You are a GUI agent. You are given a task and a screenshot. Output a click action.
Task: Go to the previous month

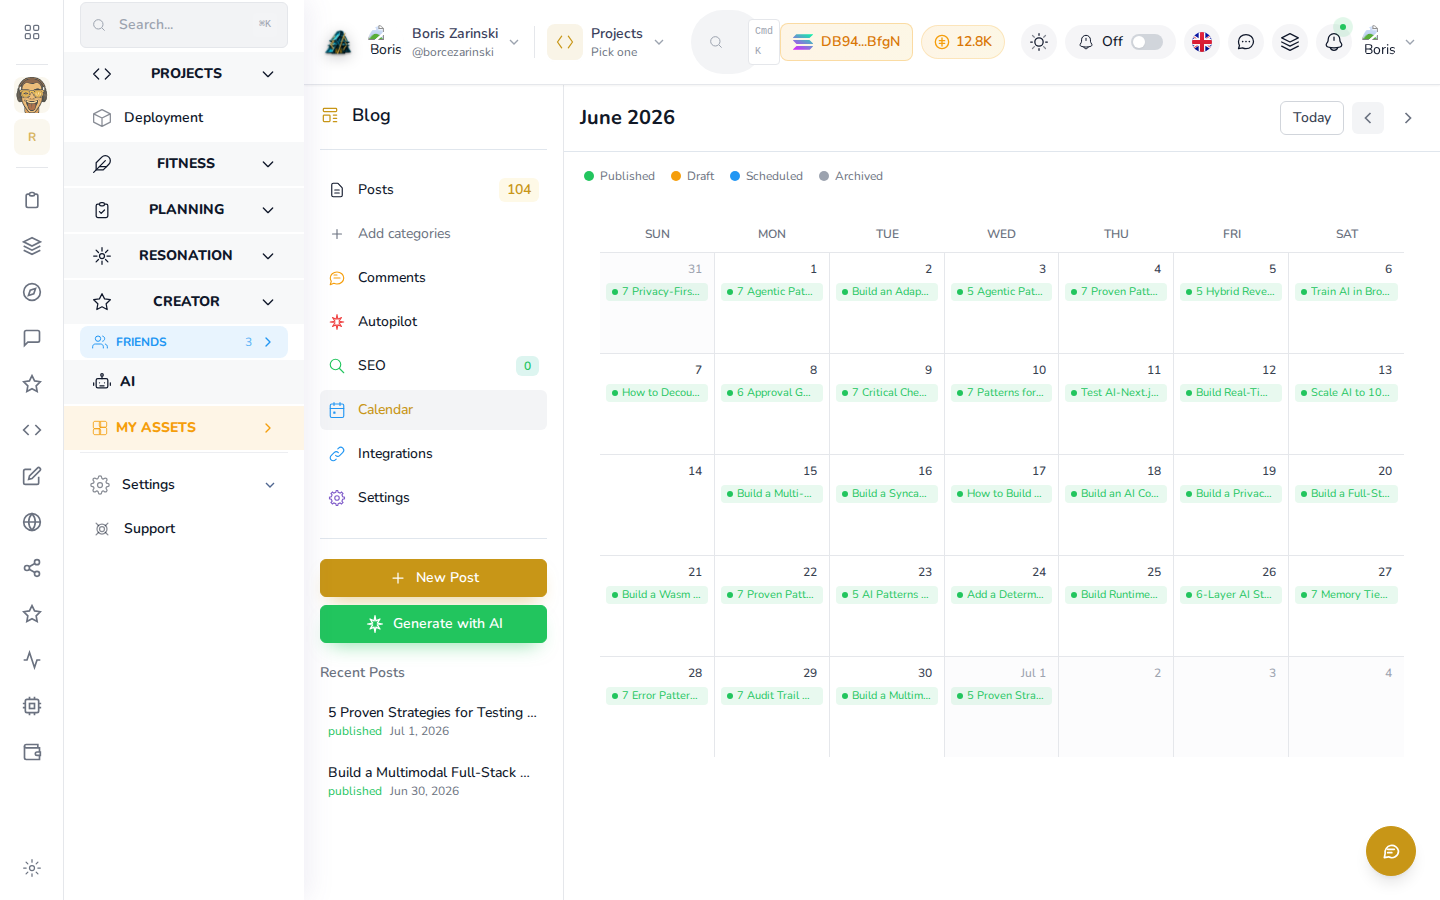(x=1368, y=118)
